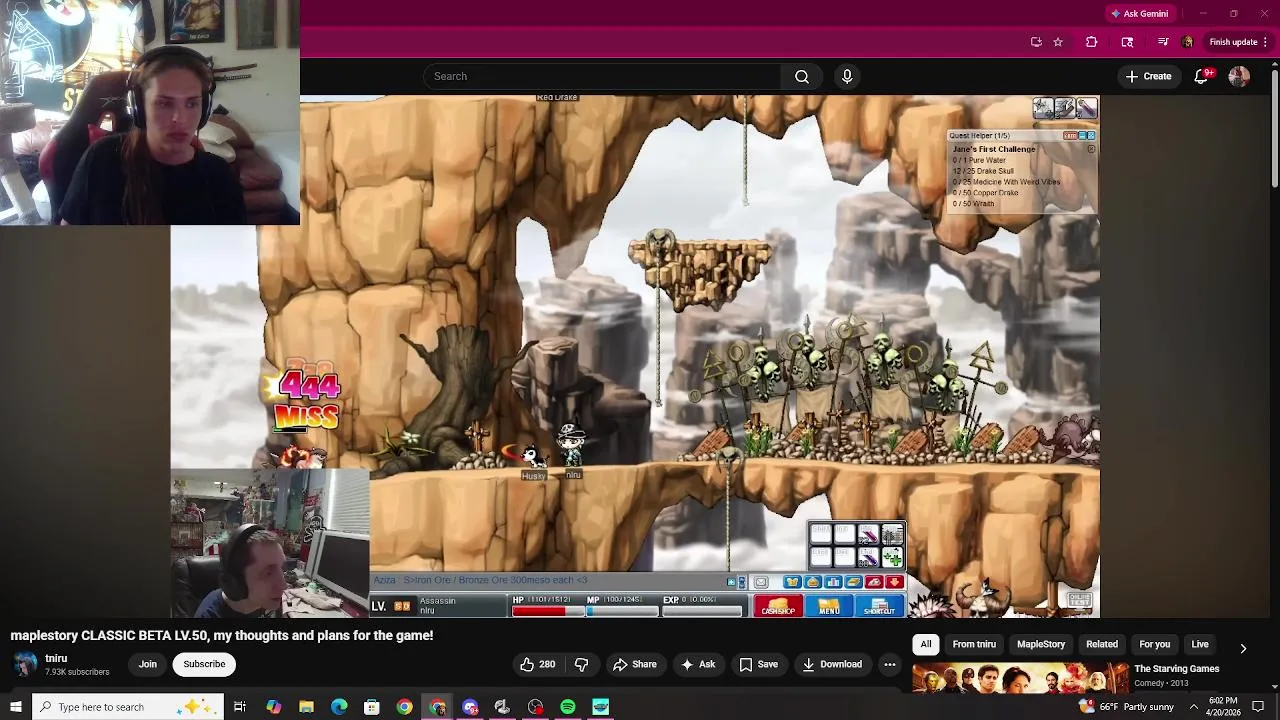1280x720 pixels.
Task: Show more chips with the right arrow
Action: click(1243, 648)
